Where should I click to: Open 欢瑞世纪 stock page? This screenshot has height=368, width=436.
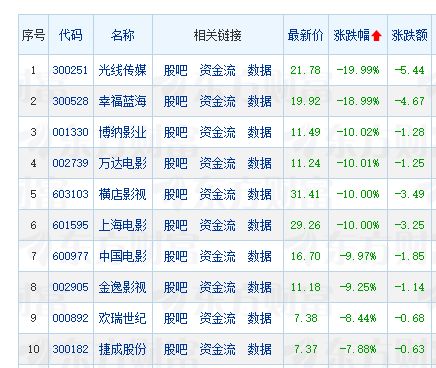(x=122, y=318)
